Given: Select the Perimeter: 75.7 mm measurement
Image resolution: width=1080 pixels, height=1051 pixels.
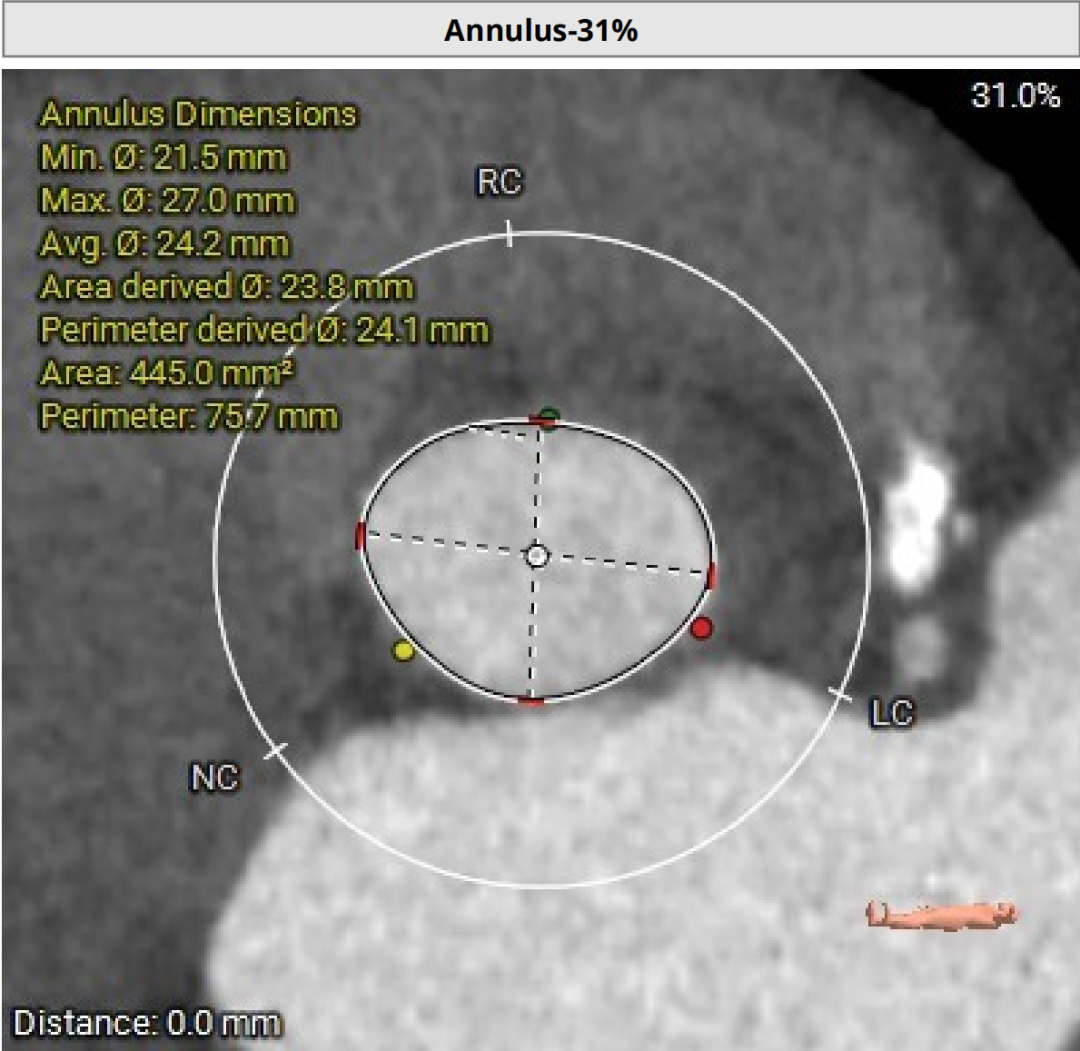Looking at the screenshot, I should click(x=189, y=415).
